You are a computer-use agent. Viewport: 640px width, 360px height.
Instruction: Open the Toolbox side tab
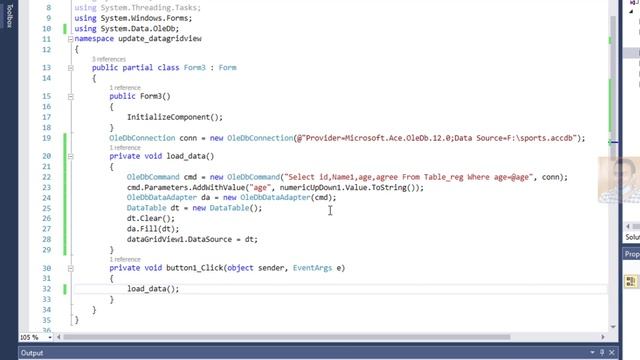click(9, 16)
